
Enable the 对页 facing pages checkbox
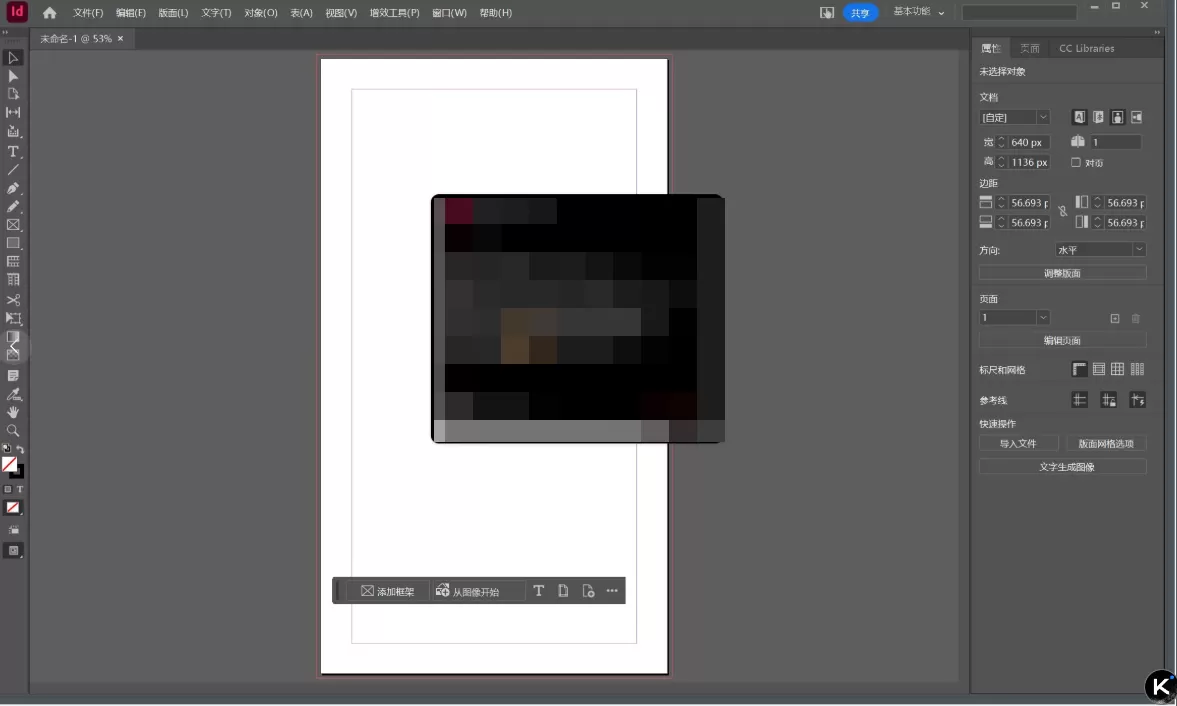tap(1074, 162)
